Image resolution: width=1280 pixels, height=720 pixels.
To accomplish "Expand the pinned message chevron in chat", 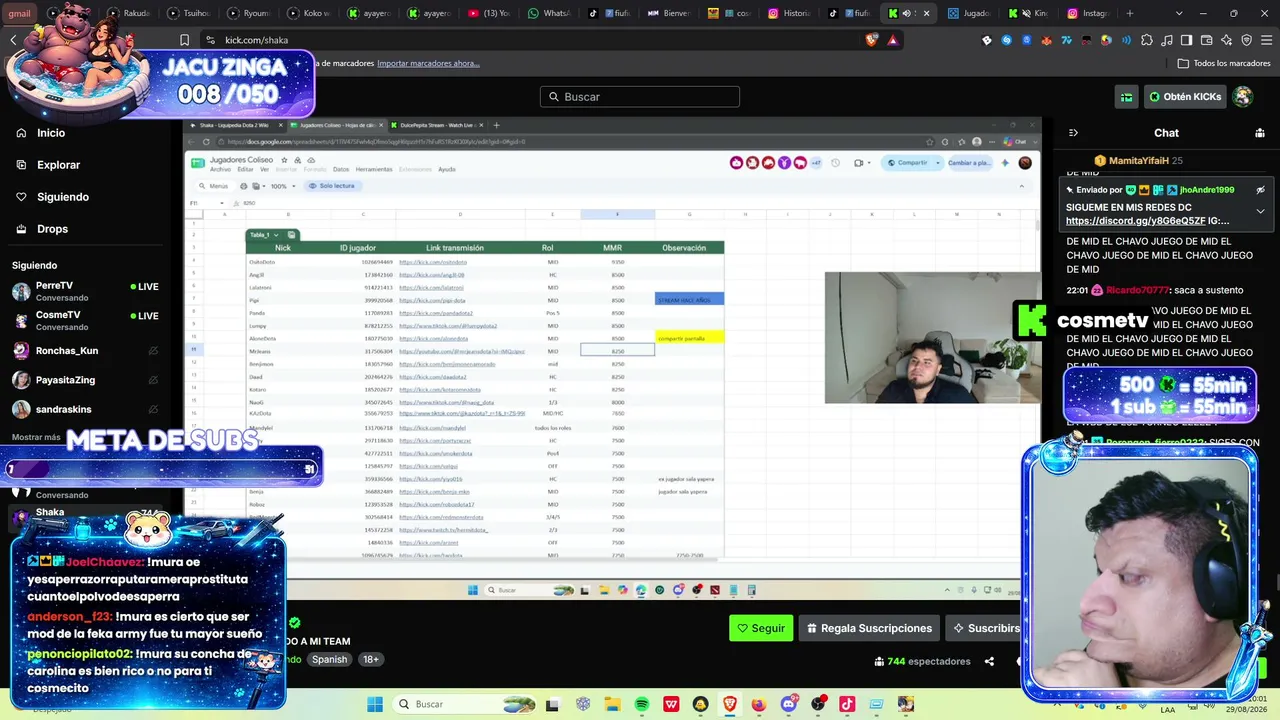I will pos(1260,211).
